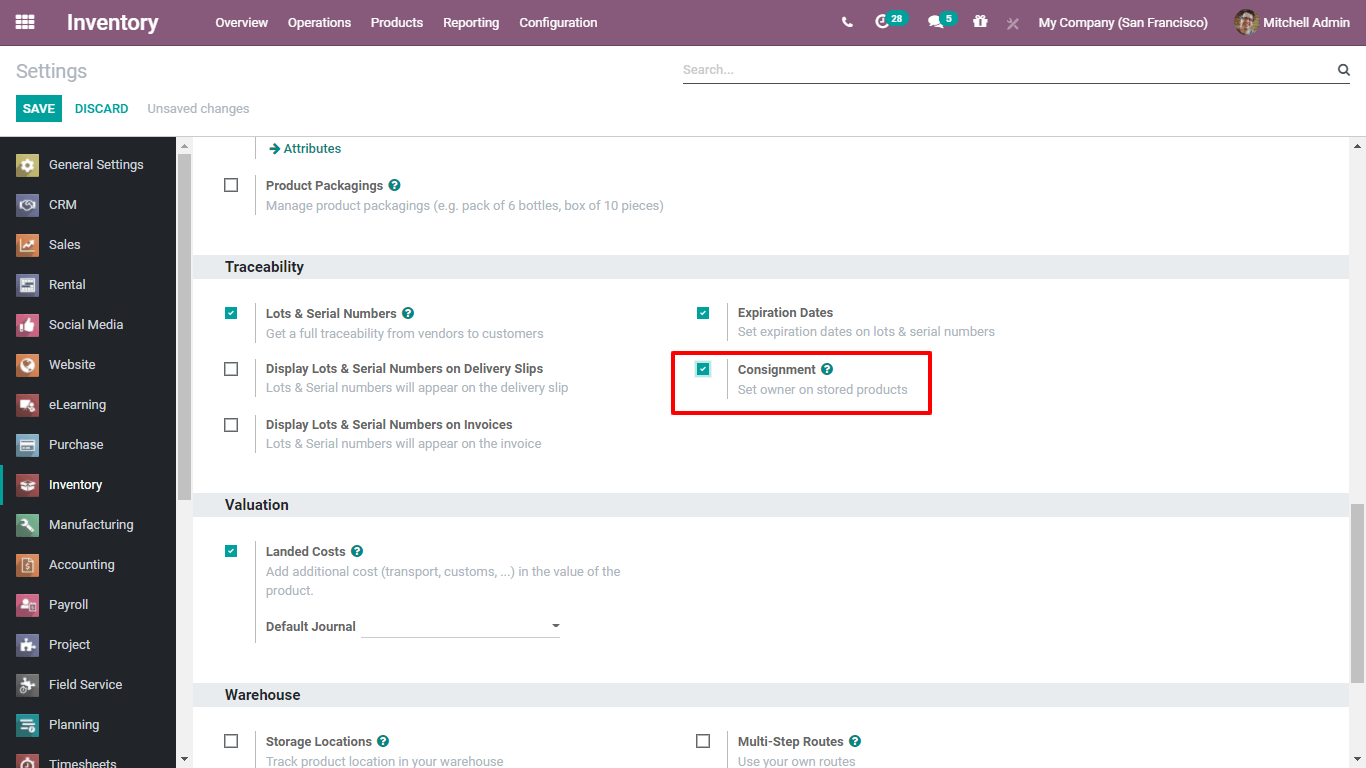
Task: Click the Field Service sidebar icon
Action: (28, 685)
